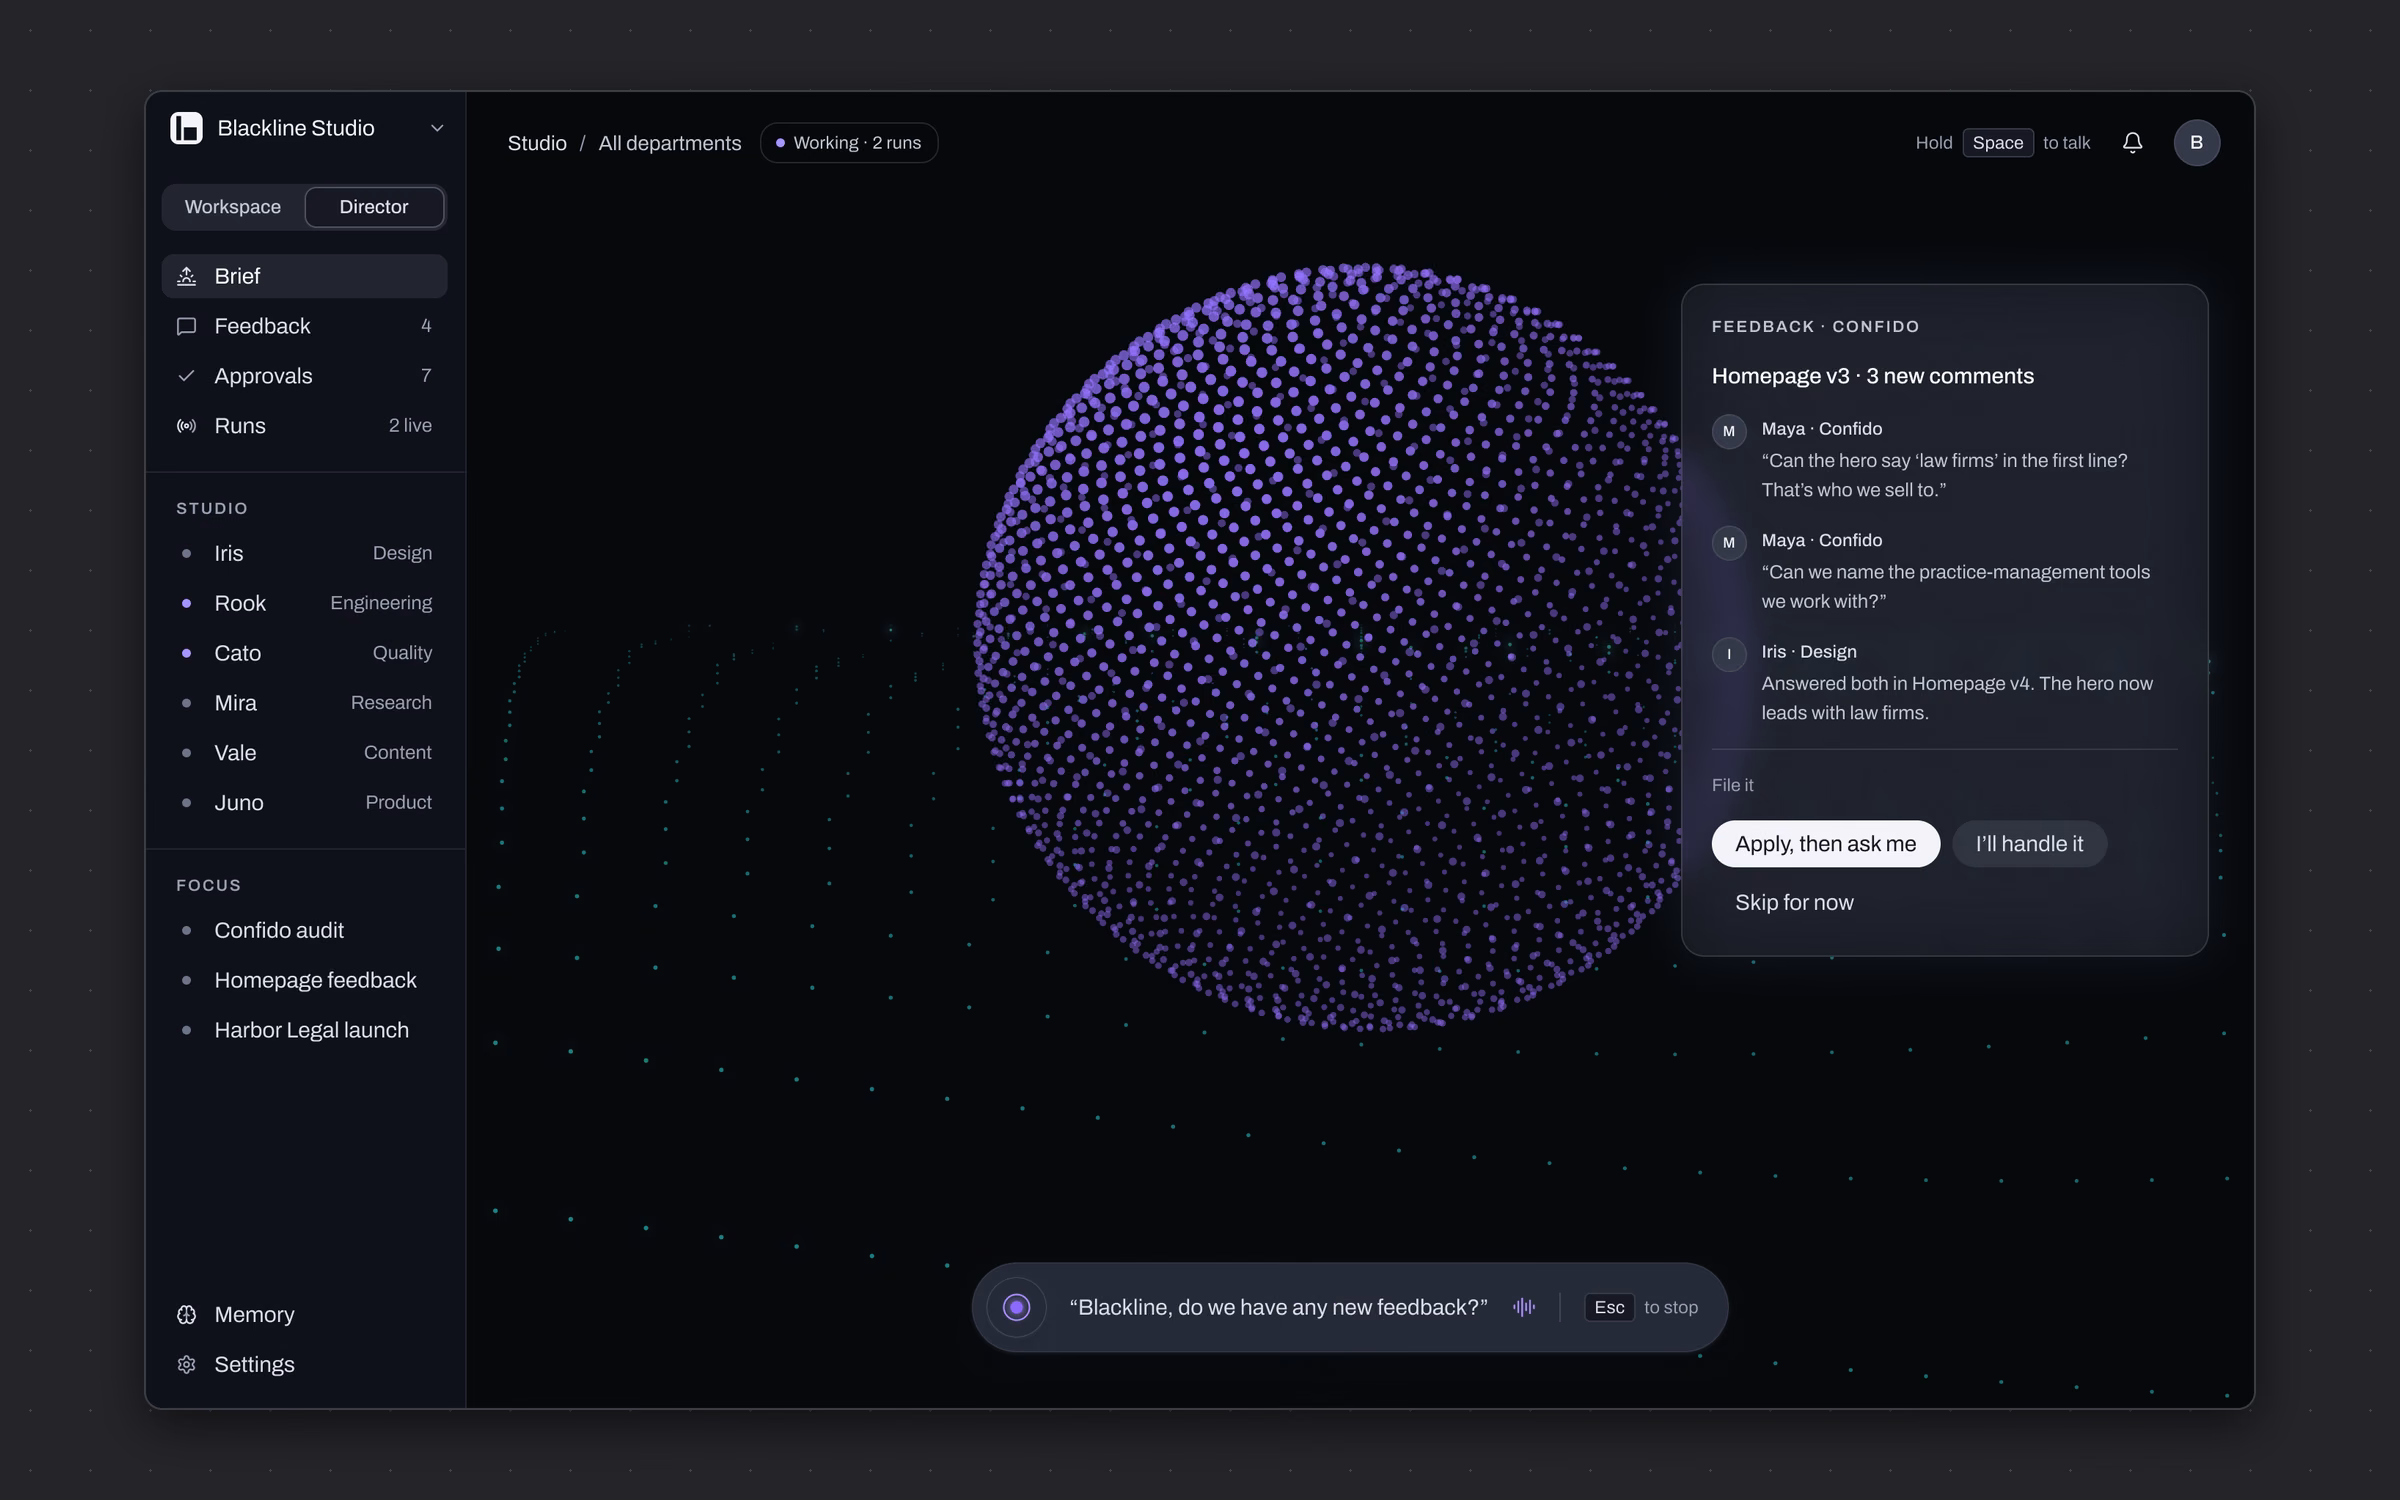Click the Runs broadcast icon

[186, 426]
